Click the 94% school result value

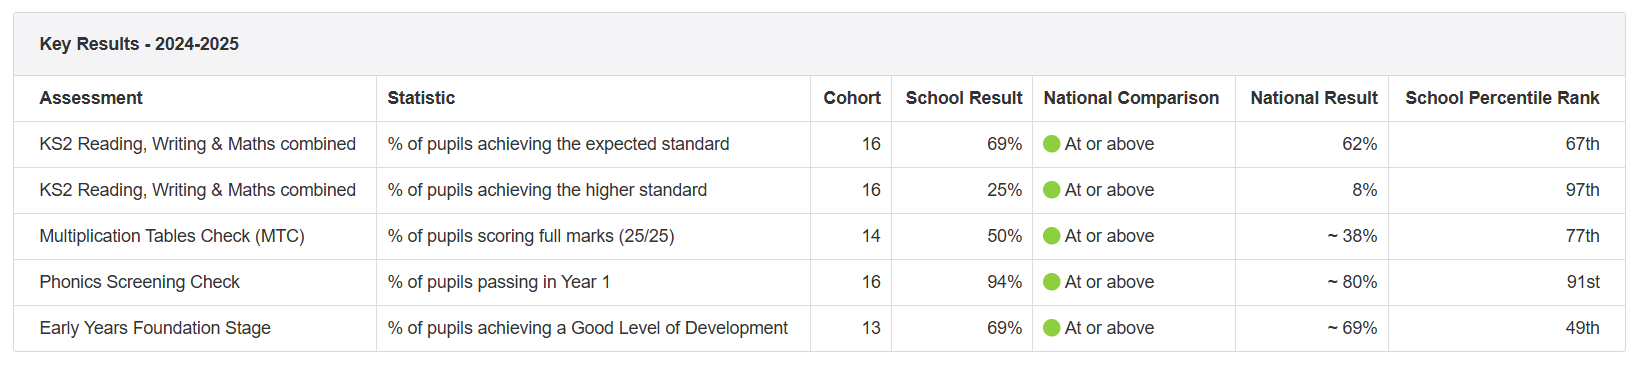[x=1004, y=282]
